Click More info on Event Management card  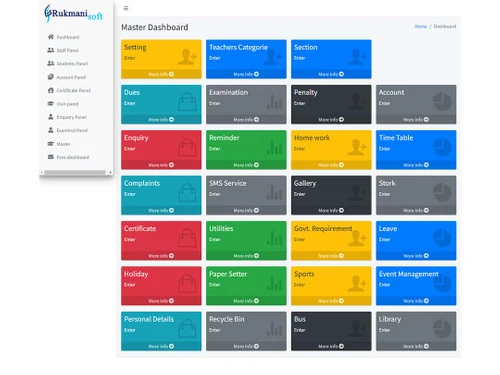416,301
